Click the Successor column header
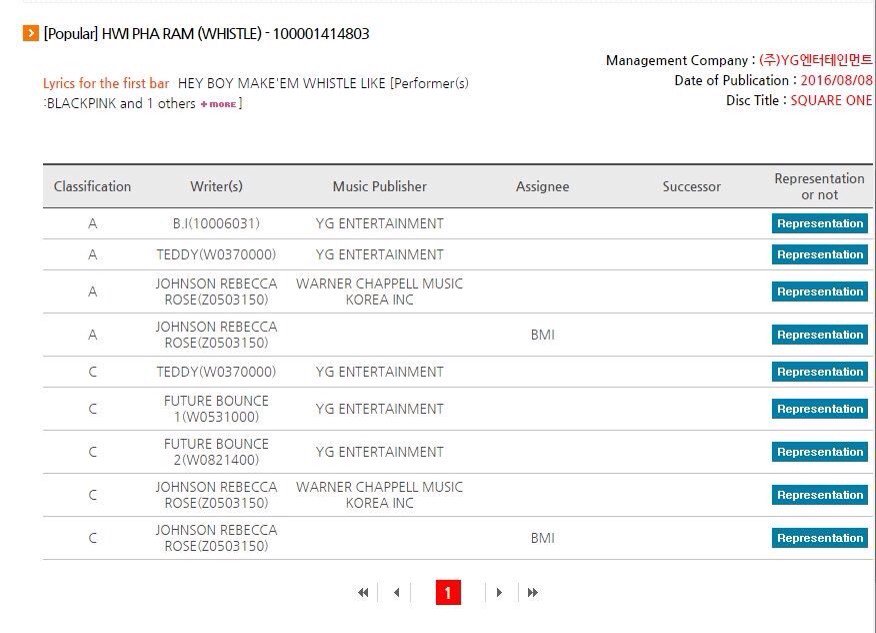 [x=692, y=187]
